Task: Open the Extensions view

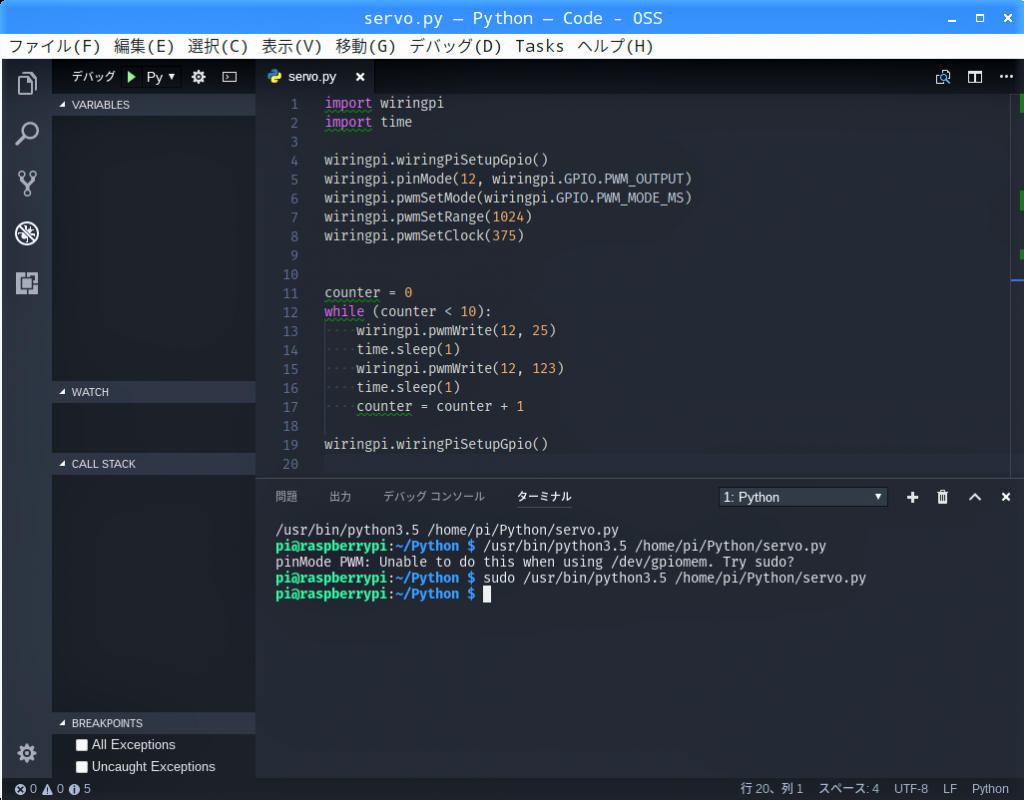Action: pos(27,283)
